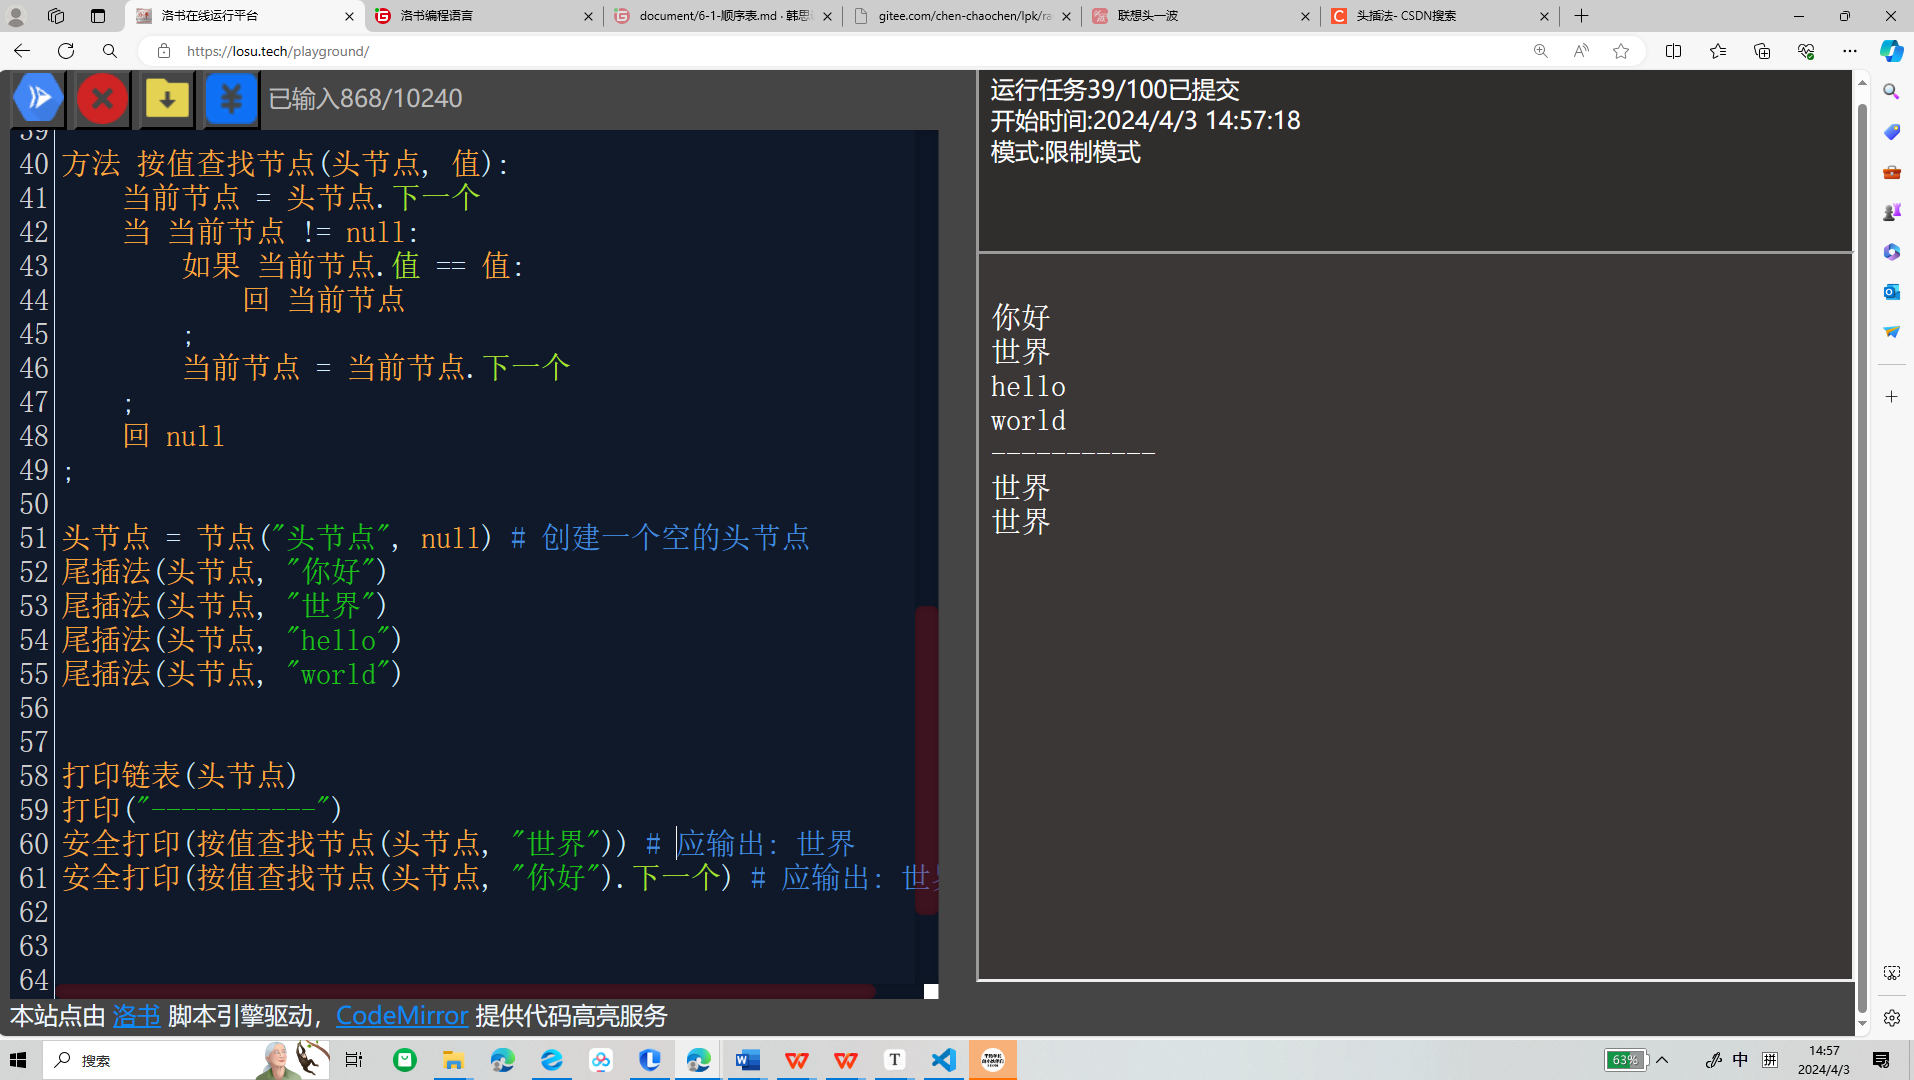This screenshot has height=1080, width=1914.
Task: Click the 模式:限制模式 status text
Action: pyautogui.click(x=1065, y=152)
